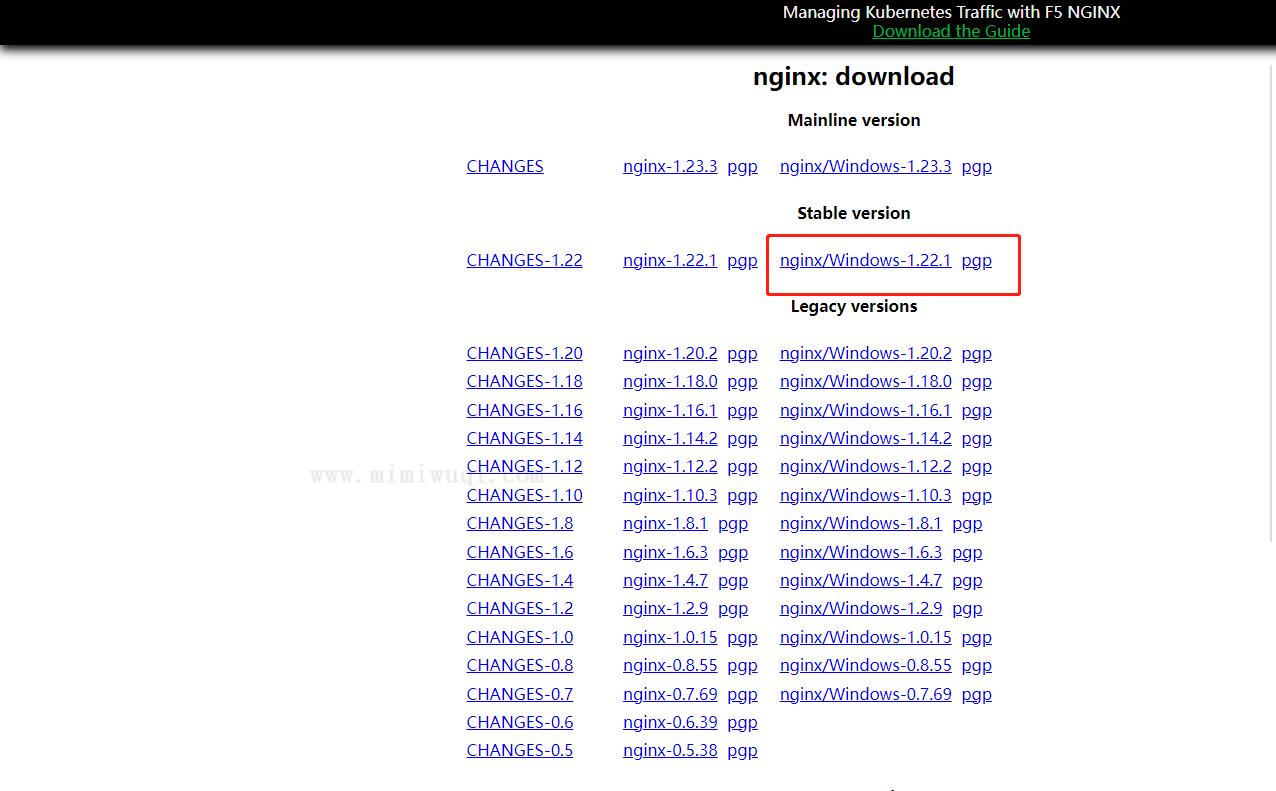Open pgp signature beside nginx-1.22.1
The width and height of the screenshot is (1276, 791).
[742, 260]
